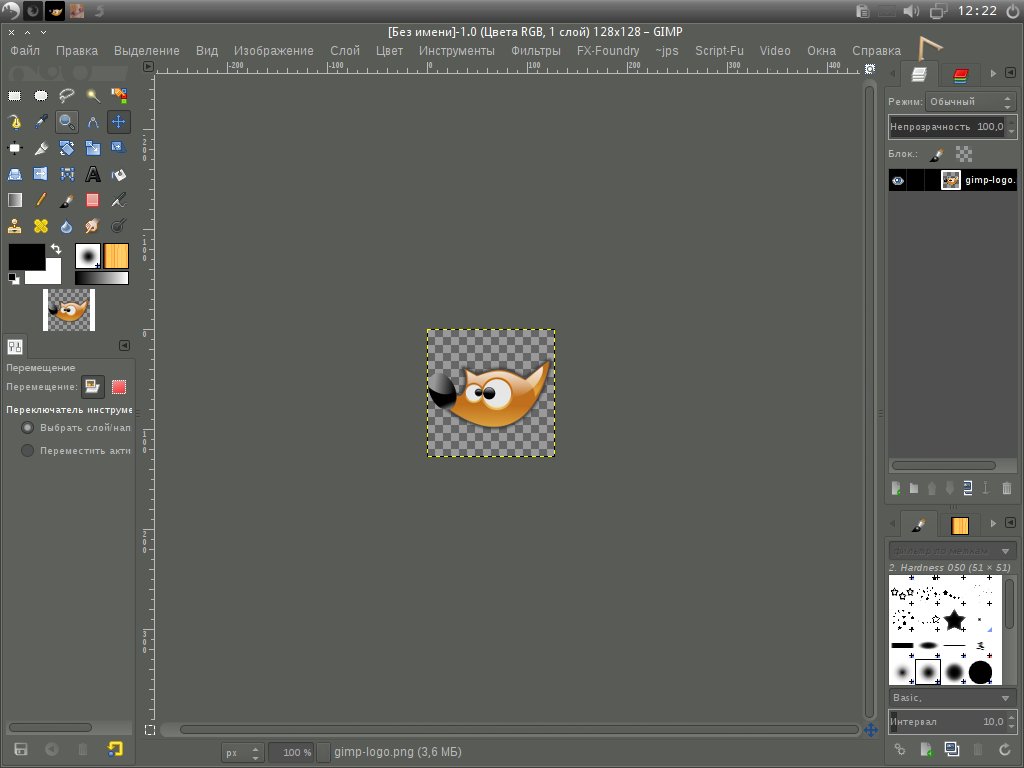Choose the Pencil tool in toolbox
Viewport: 1024px width, 768px height.
(x=41, y=200)
